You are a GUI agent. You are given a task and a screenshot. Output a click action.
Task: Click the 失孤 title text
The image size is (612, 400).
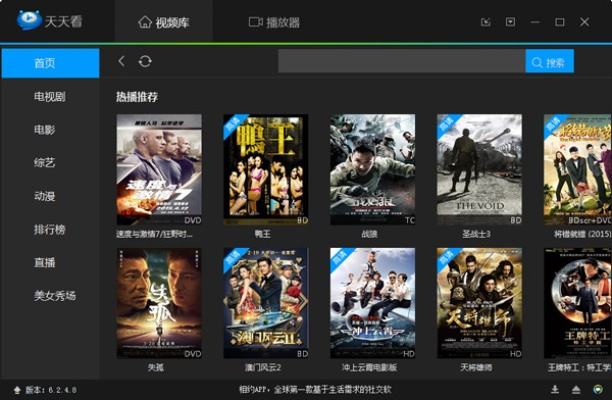(x=156, y=368)
